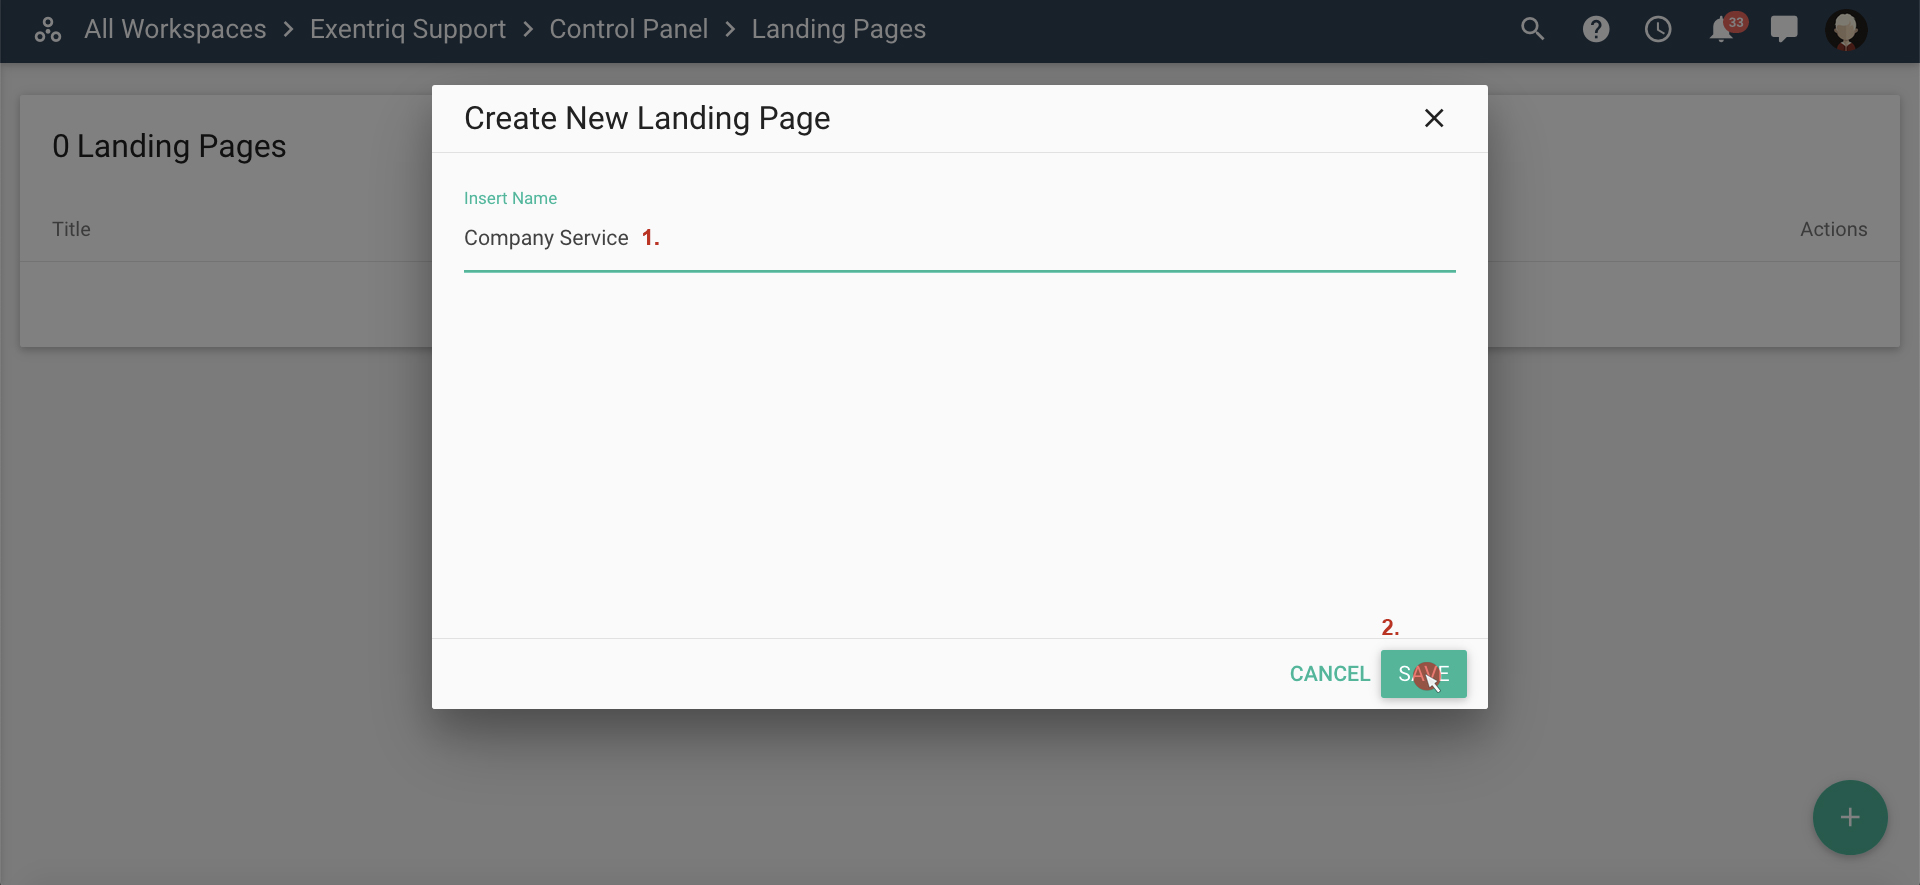Screen dimensions: 1920x885
Task: Show recent history via the clock icon
Action: (x=1658, y=30)
